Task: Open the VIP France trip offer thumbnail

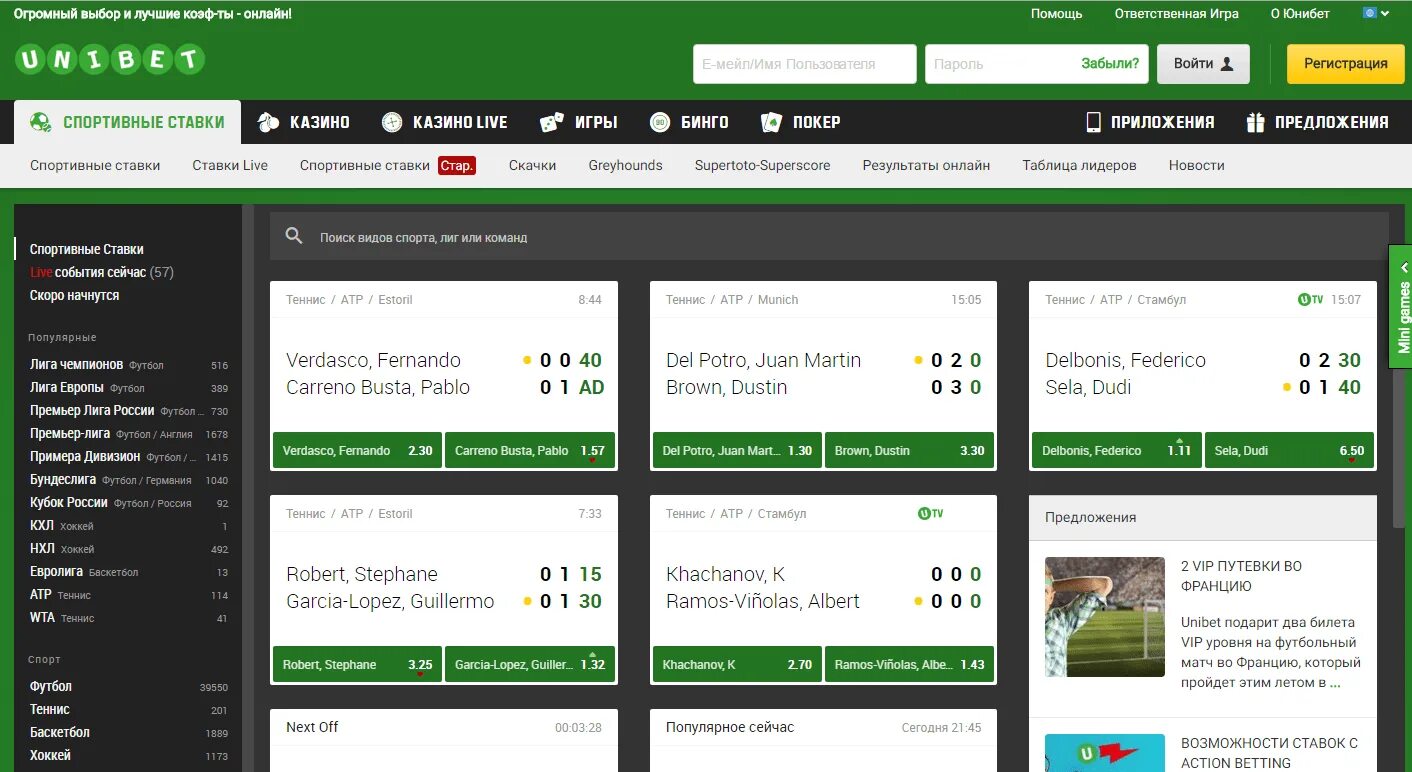Action: pyautogui.click(x=1105, y=617)
